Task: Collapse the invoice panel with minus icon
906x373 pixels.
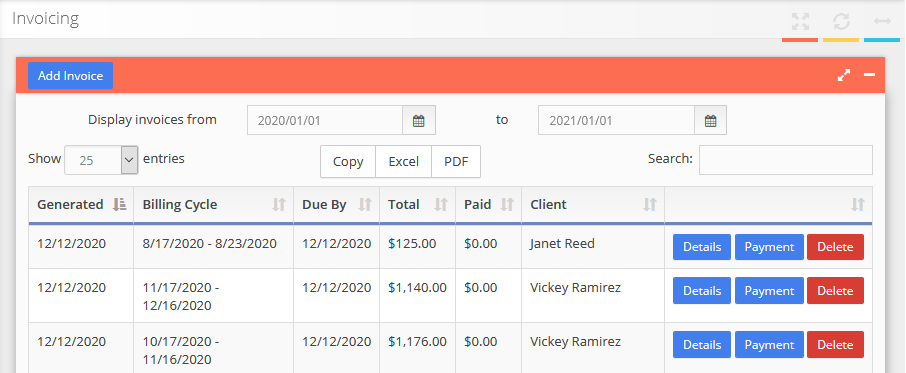Action: 869,75
